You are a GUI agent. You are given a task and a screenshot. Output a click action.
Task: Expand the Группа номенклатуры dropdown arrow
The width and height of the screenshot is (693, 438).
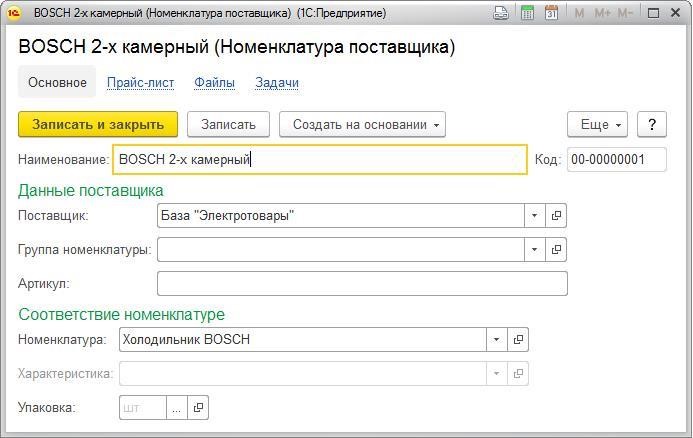point(535,250)
